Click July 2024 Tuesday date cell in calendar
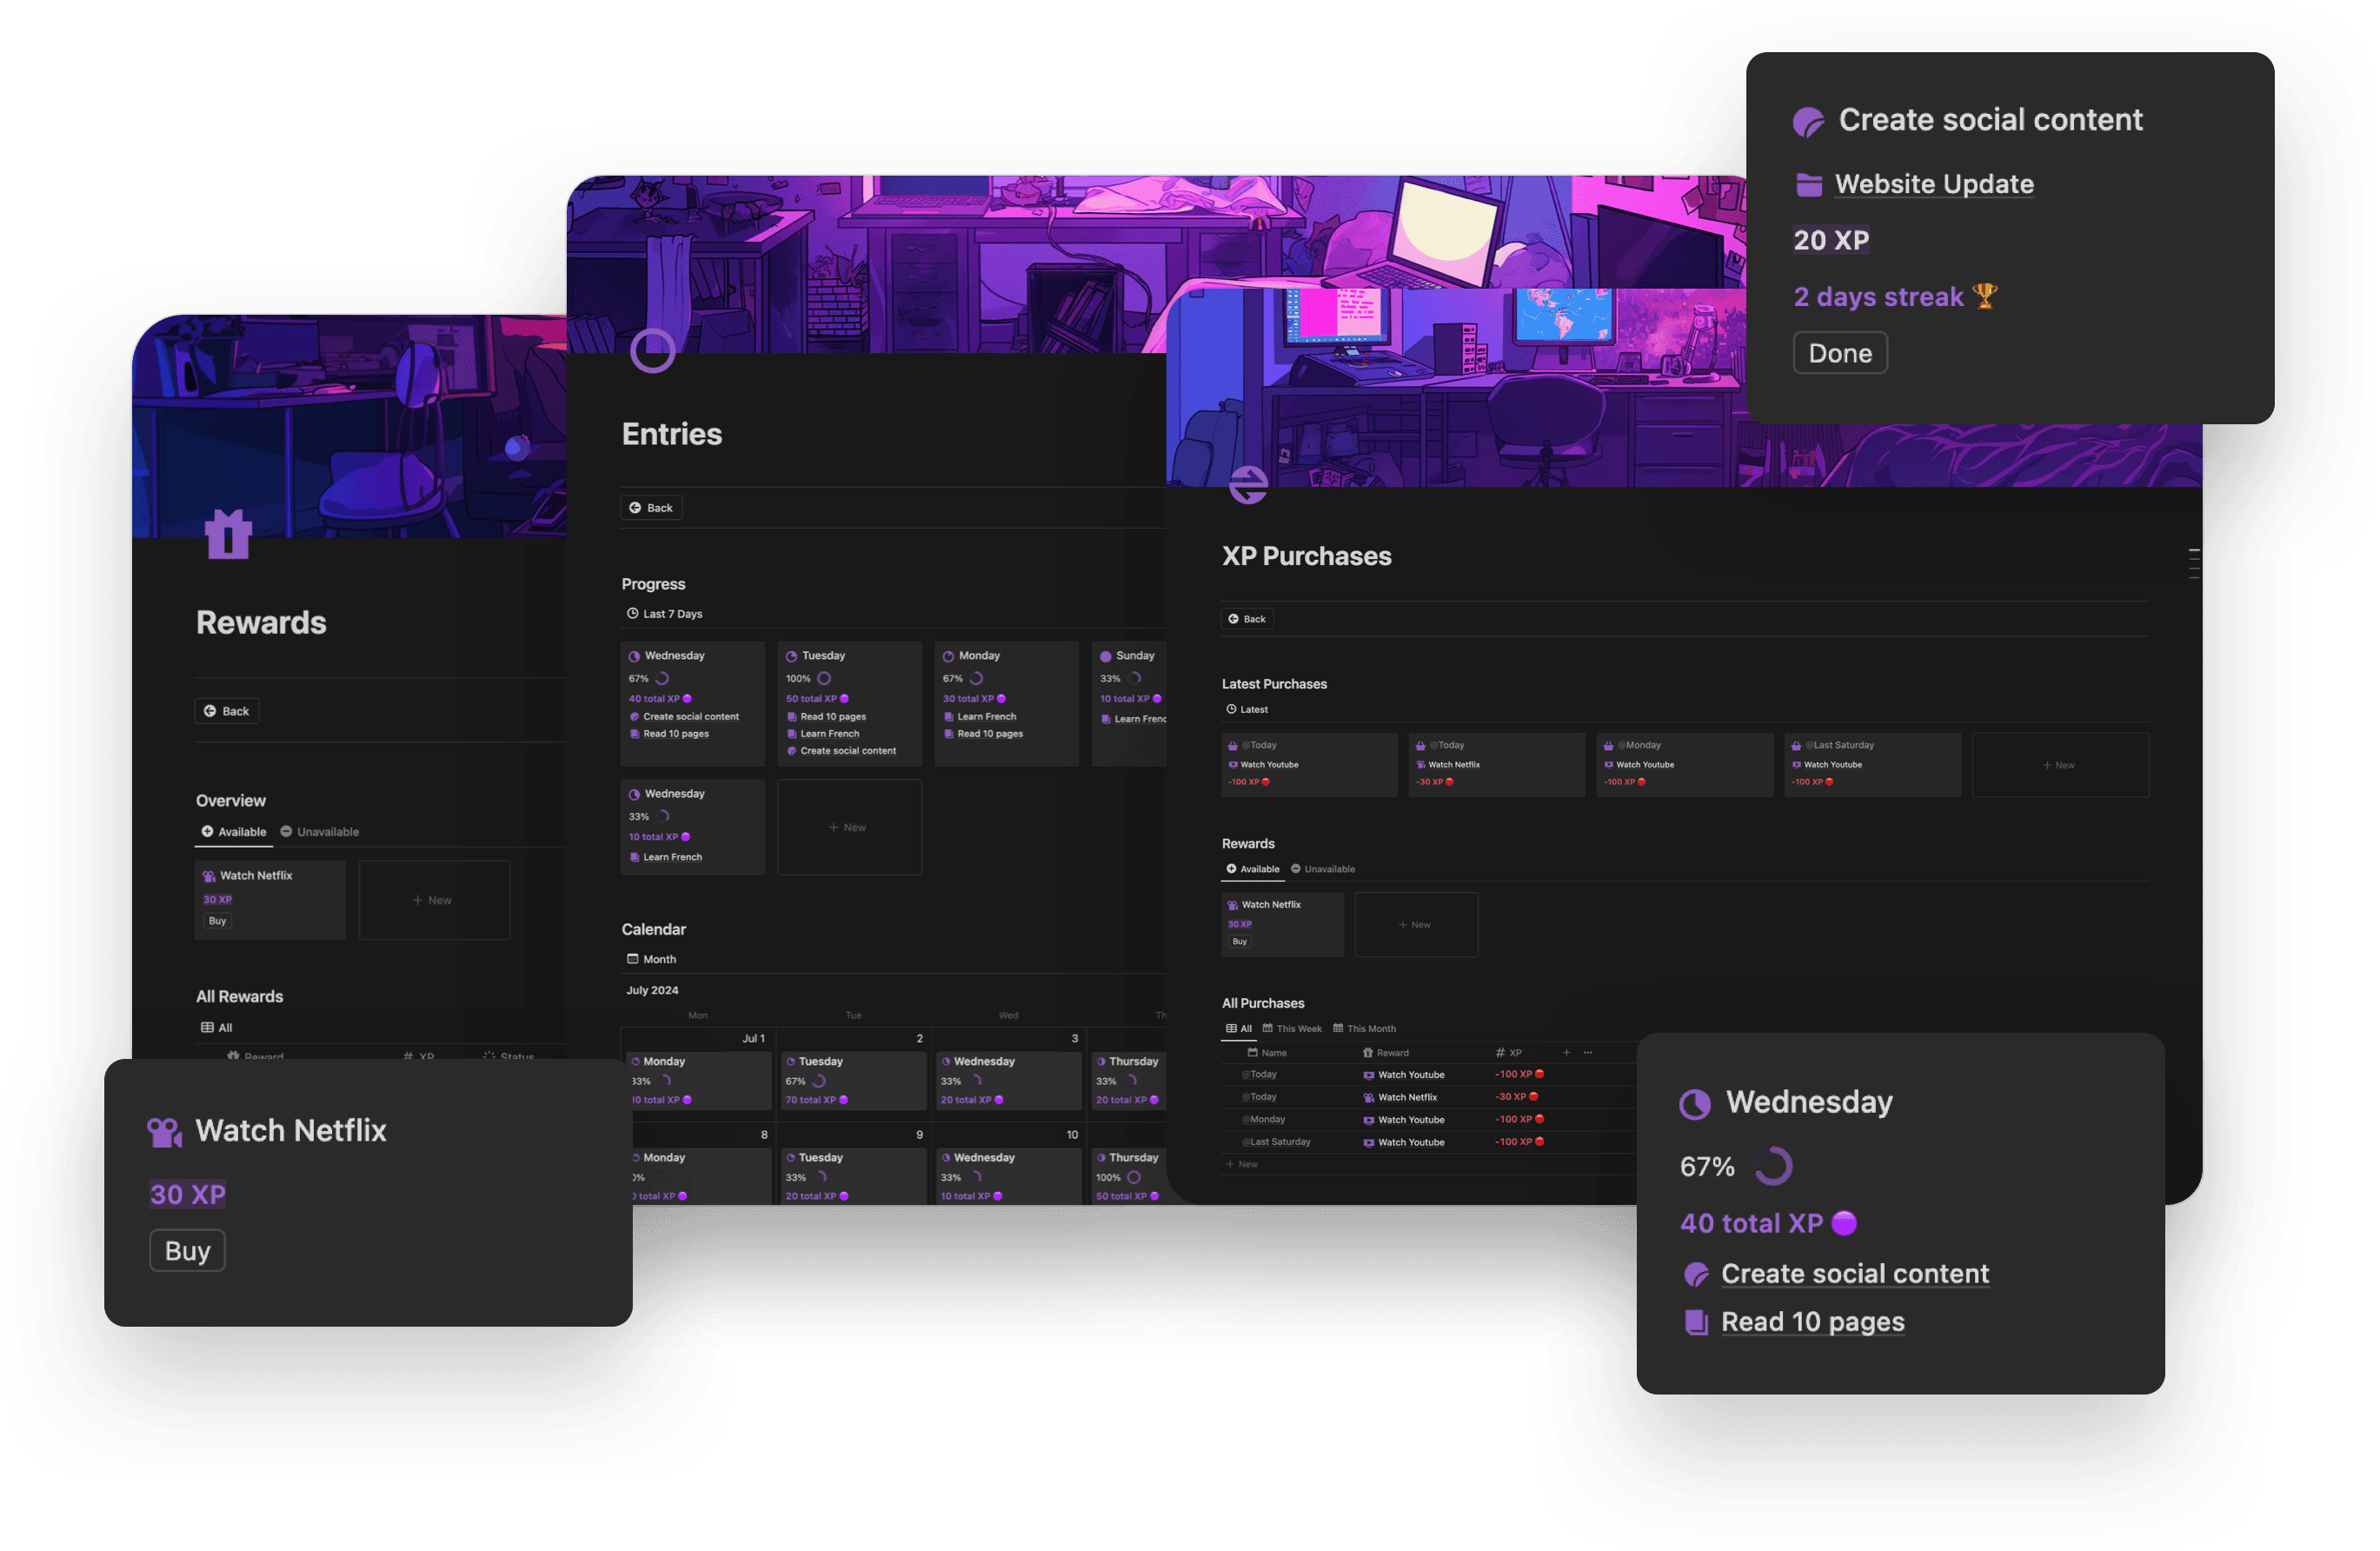 (x=854, y=1079)
